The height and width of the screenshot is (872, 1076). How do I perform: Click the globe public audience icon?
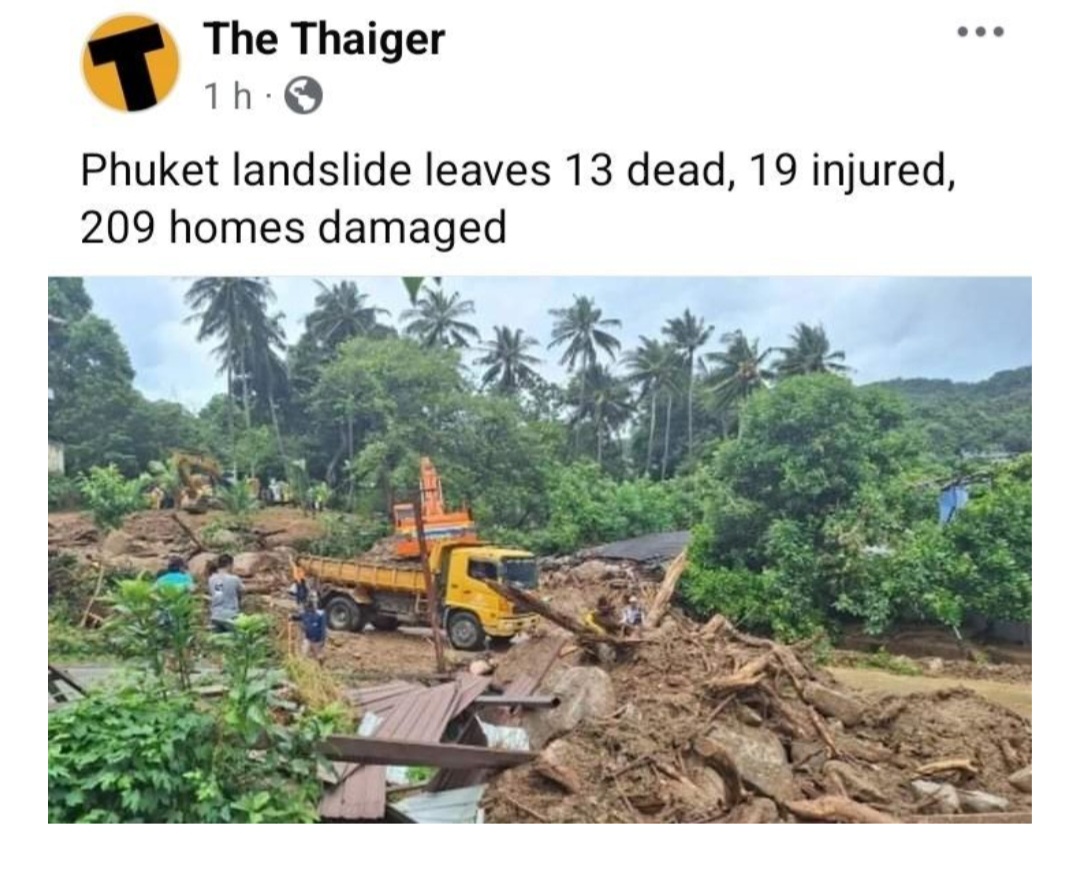click(x=303, y=97)
